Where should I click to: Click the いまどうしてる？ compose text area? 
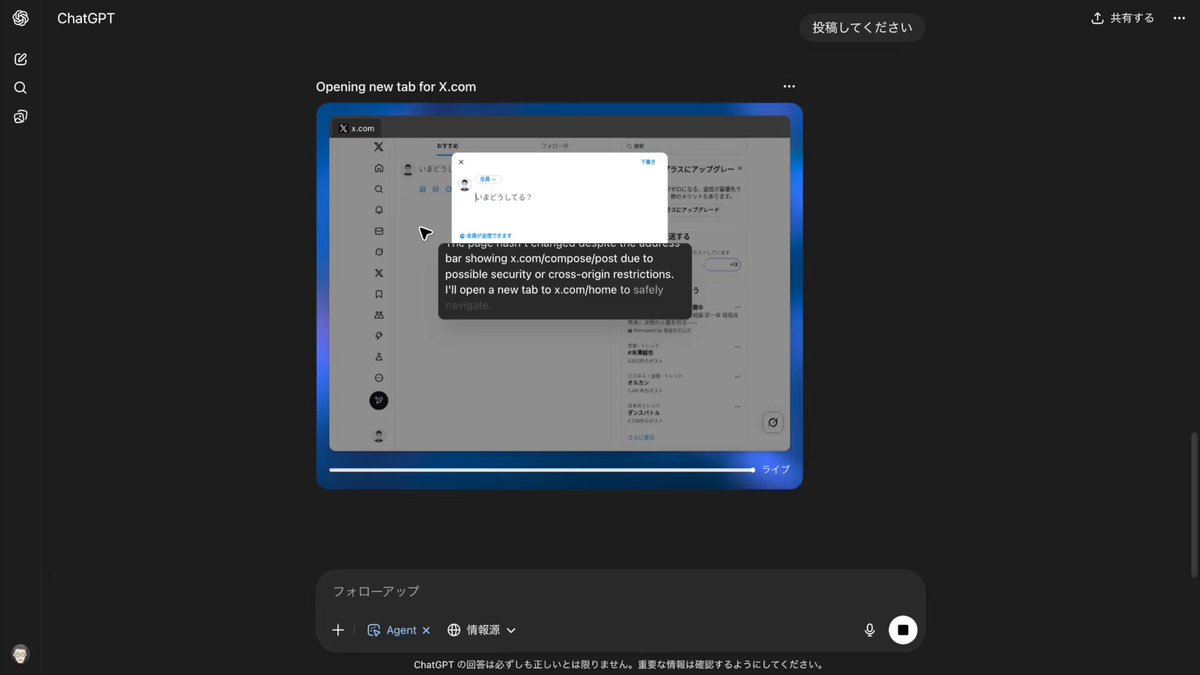pos(503,197)
